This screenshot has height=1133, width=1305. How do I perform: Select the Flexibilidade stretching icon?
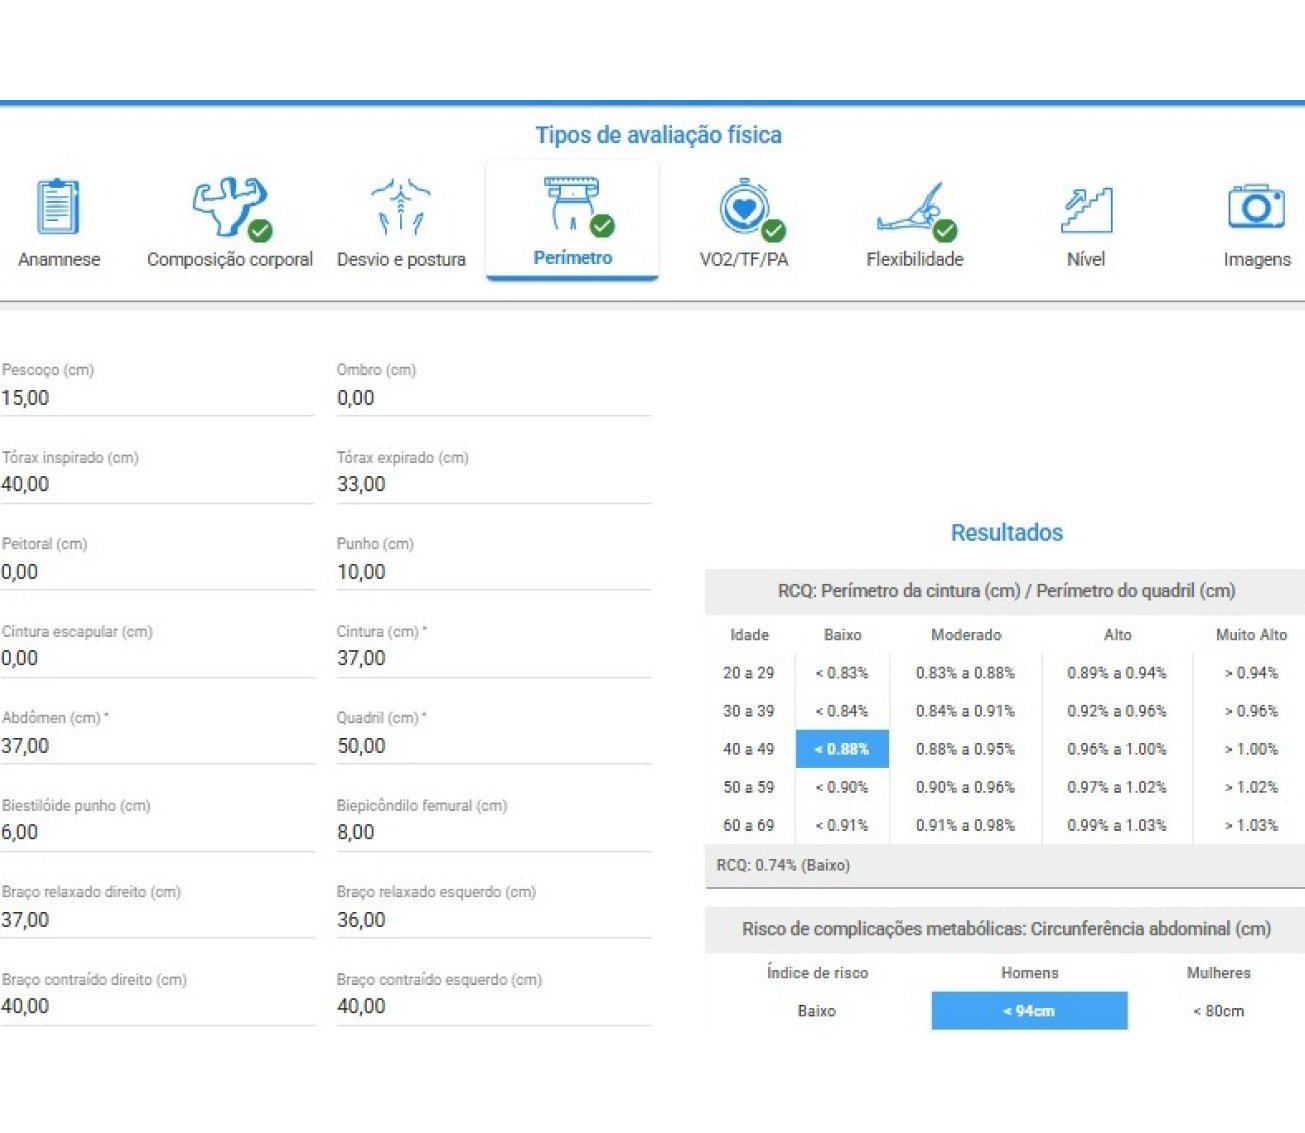point(914,210)
